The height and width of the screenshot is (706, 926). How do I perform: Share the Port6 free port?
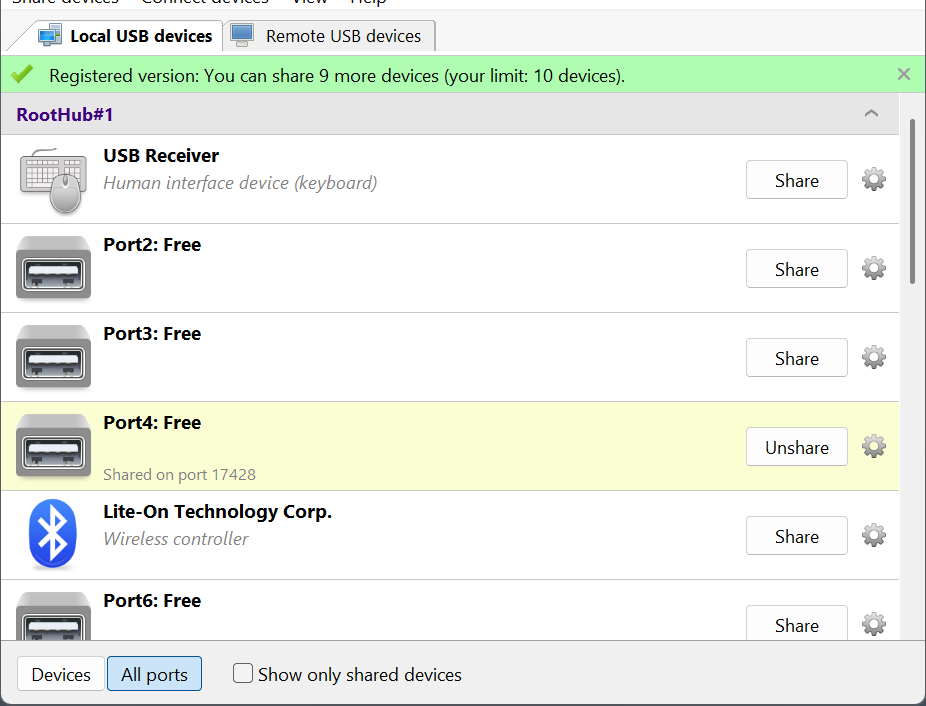[796, 625]
